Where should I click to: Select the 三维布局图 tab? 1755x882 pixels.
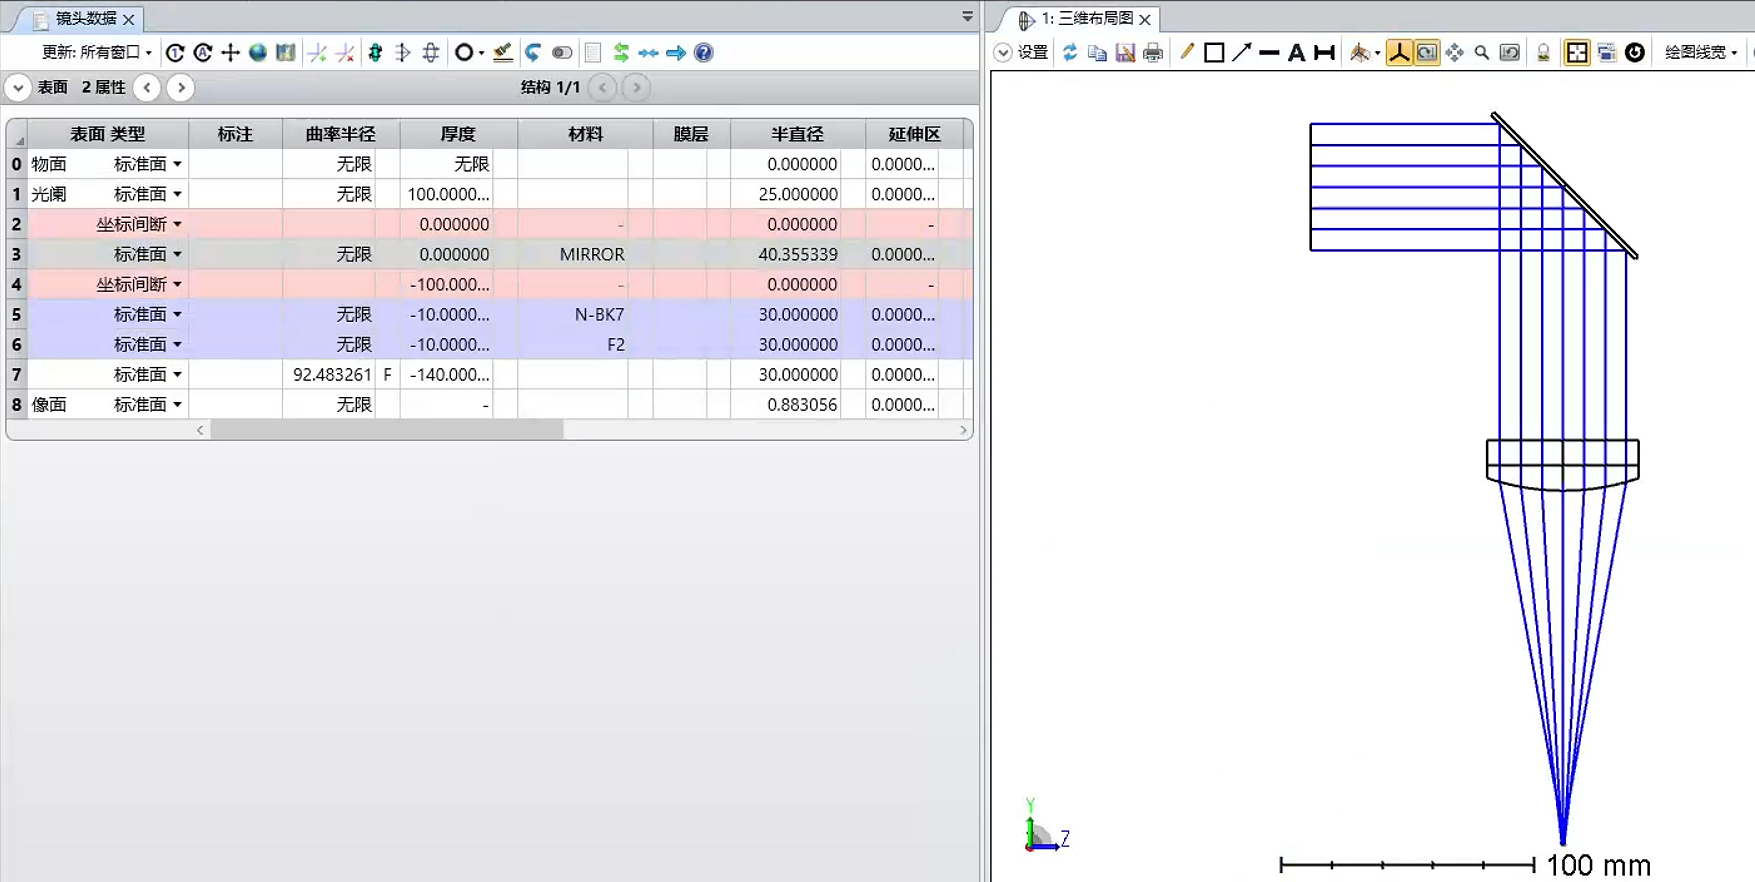(1087, 19)
